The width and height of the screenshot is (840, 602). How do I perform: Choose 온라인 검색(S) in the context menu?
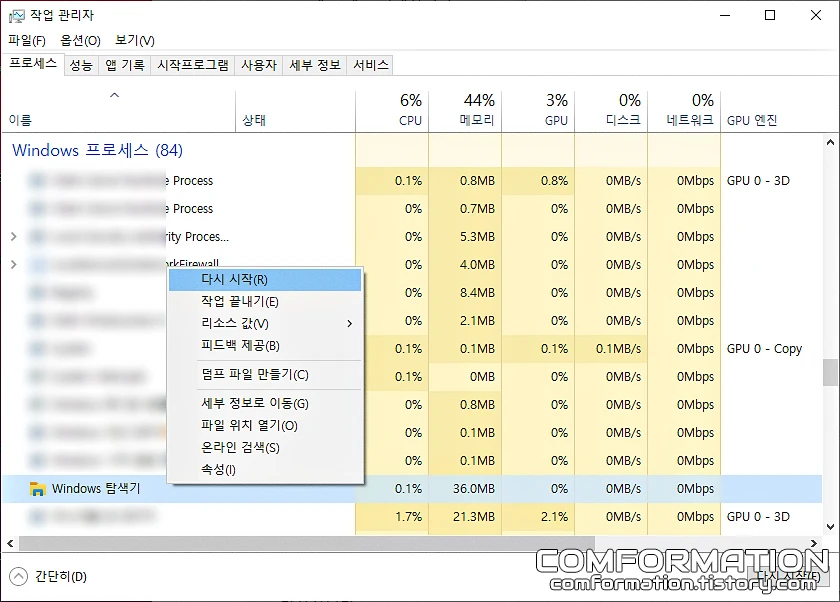(265, 447)
